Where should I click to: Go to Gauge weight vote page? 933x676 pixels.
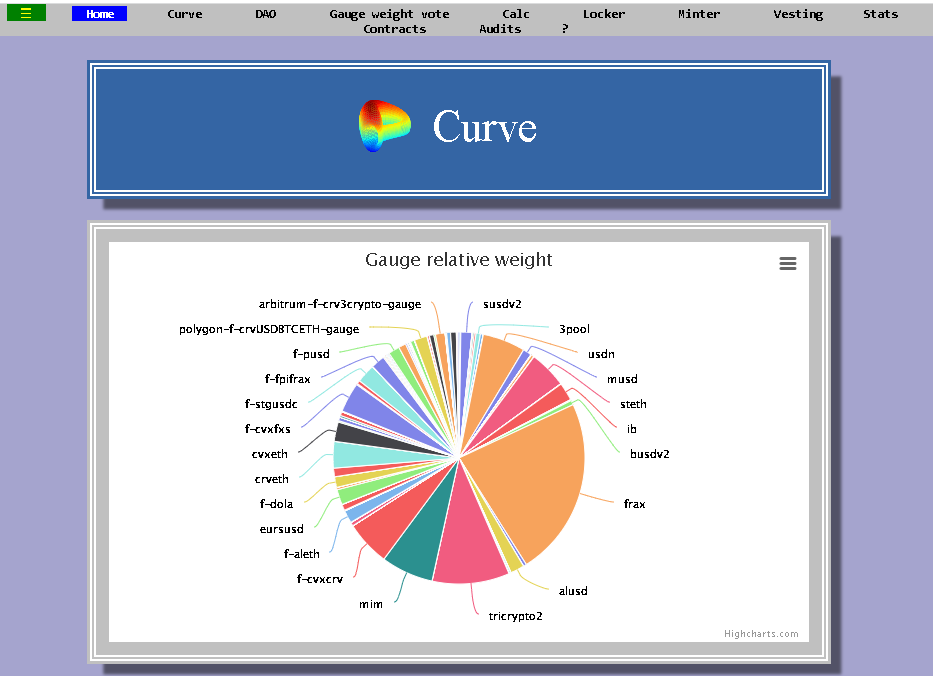[x=389, y=14]
